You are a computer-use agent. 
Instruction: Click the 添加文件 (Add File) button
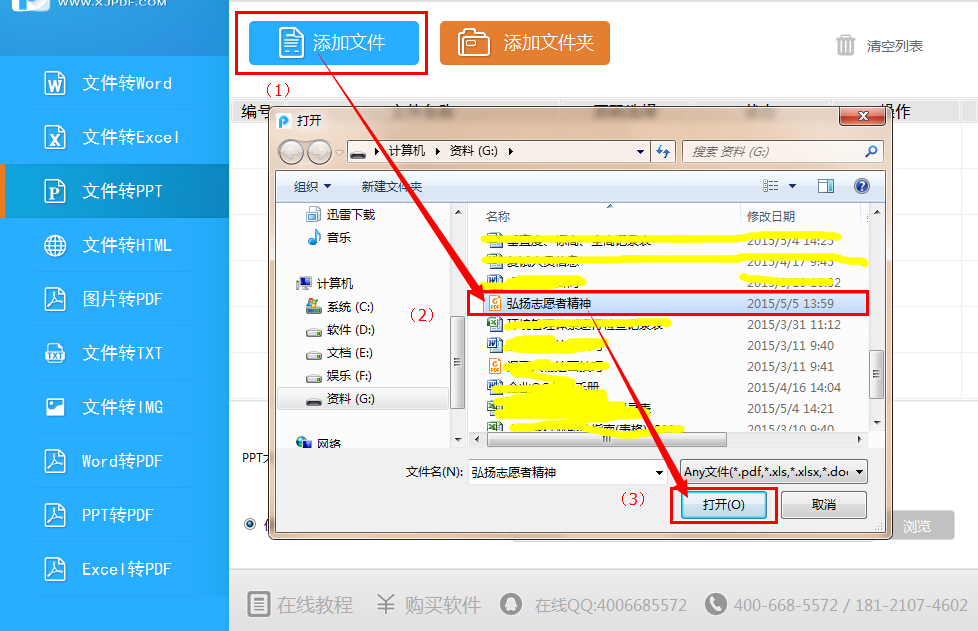tap(334, 43)
